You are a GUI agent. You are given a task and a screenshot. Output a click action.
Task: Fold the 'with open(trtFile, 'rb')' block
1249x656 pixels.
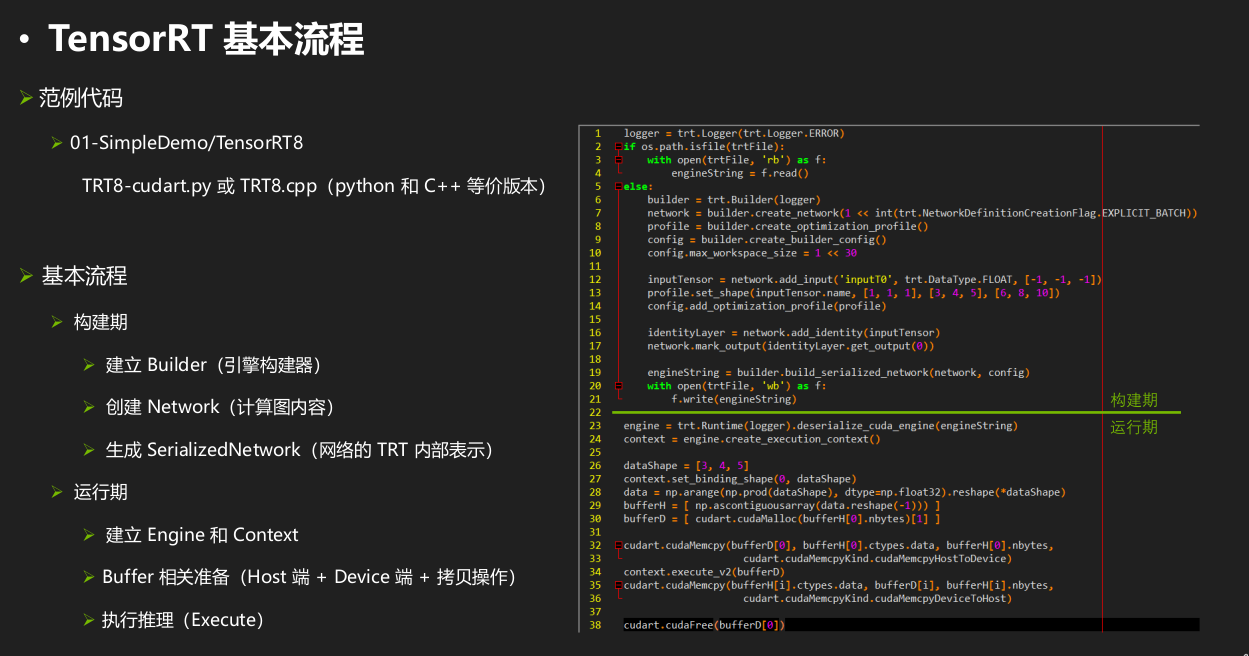[619, 160]
